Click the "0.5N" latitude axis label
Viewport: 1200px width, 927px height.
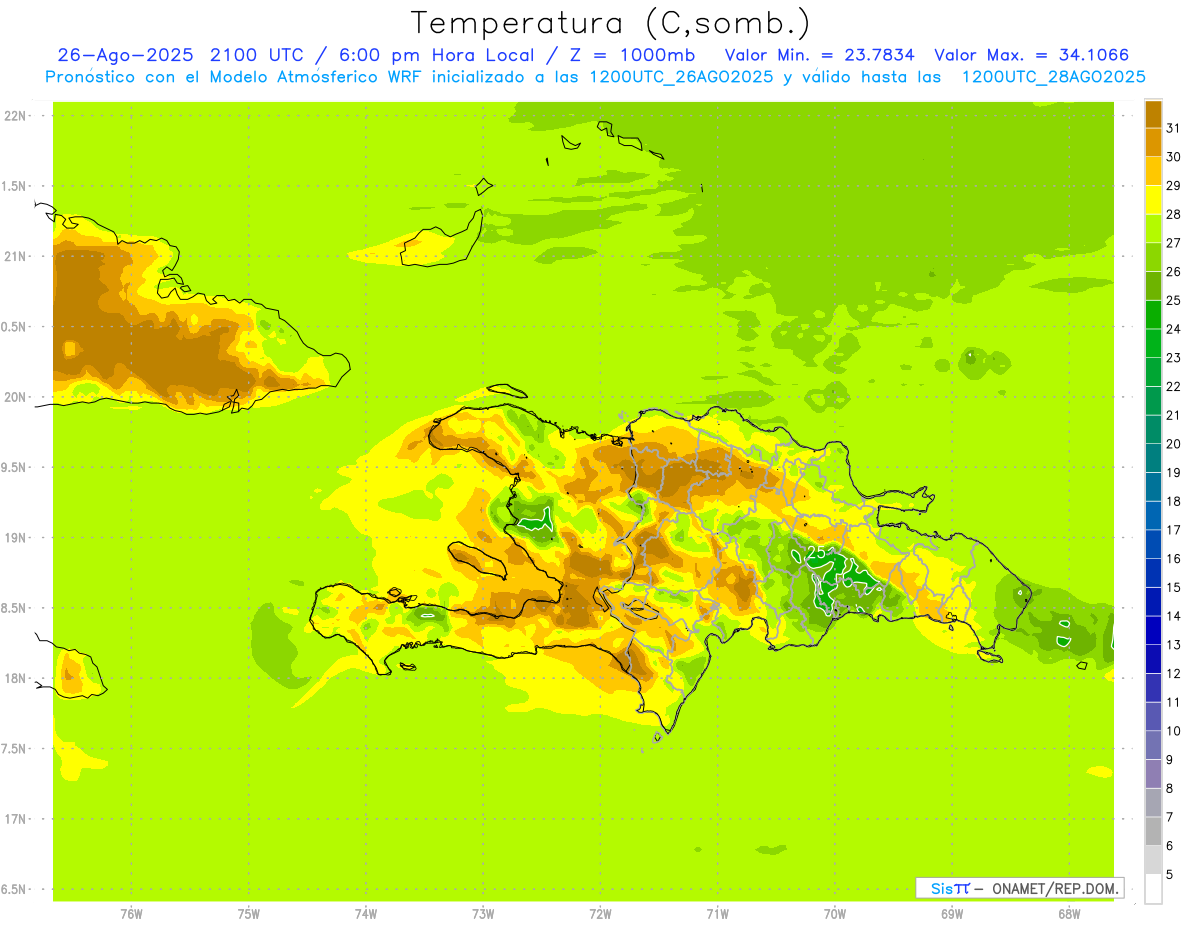14,327
